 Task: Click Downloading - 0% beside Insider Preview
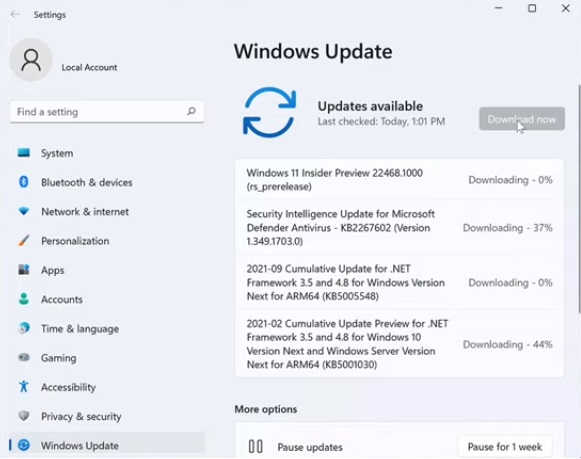(x=510, y=180)
